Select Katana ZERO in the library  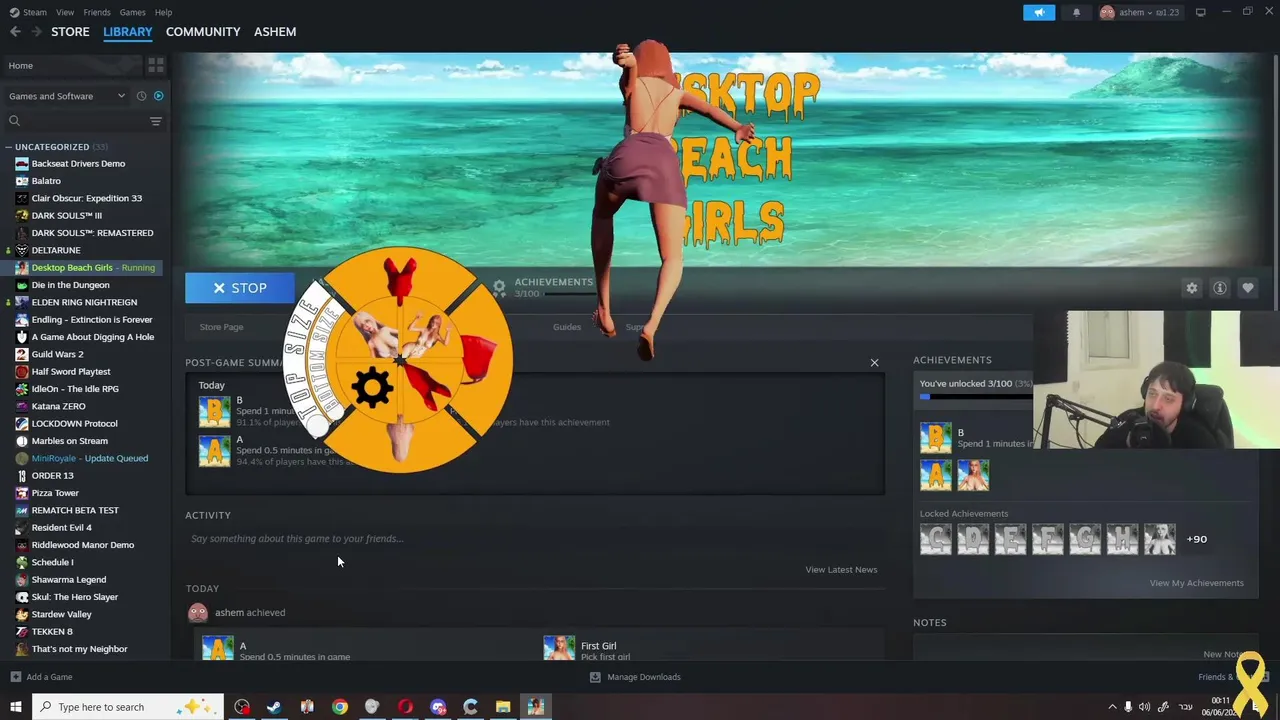(58, 406)
